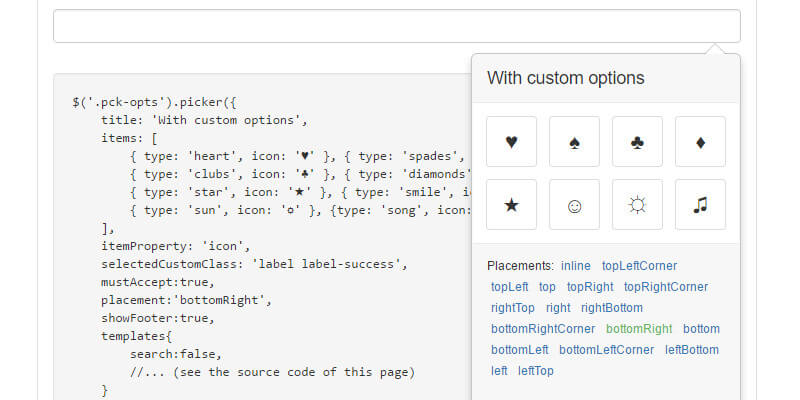This screenshot has height=400, width=800.
Task: Change placement to bottomLeftCorner
Action: [606, 350]
